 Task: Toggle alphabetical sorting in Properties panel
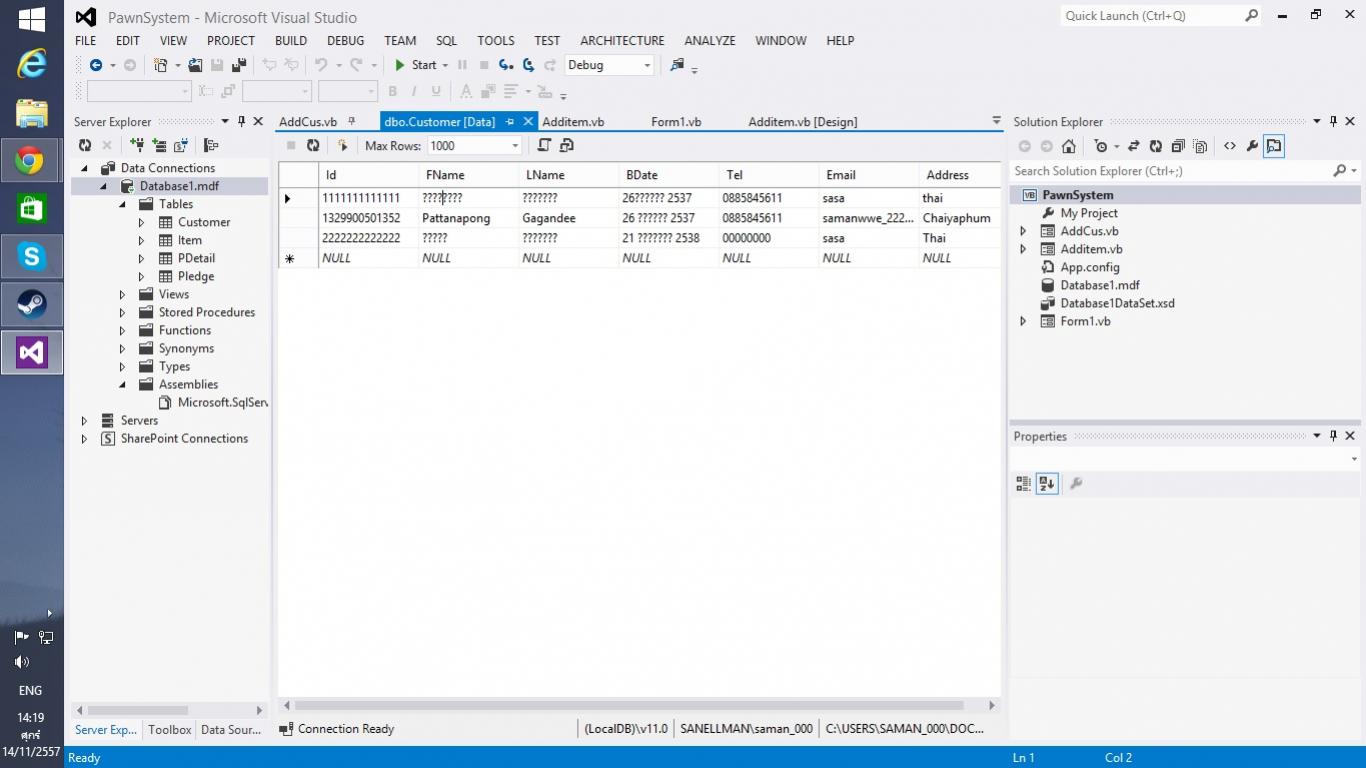[x=1047, y=484]
